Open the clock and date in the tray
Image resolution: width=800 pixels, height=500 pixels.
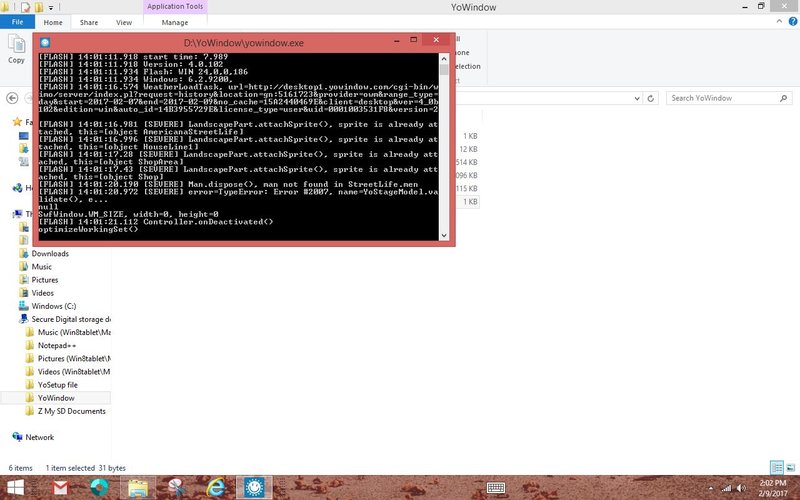(x=772, y=488)
